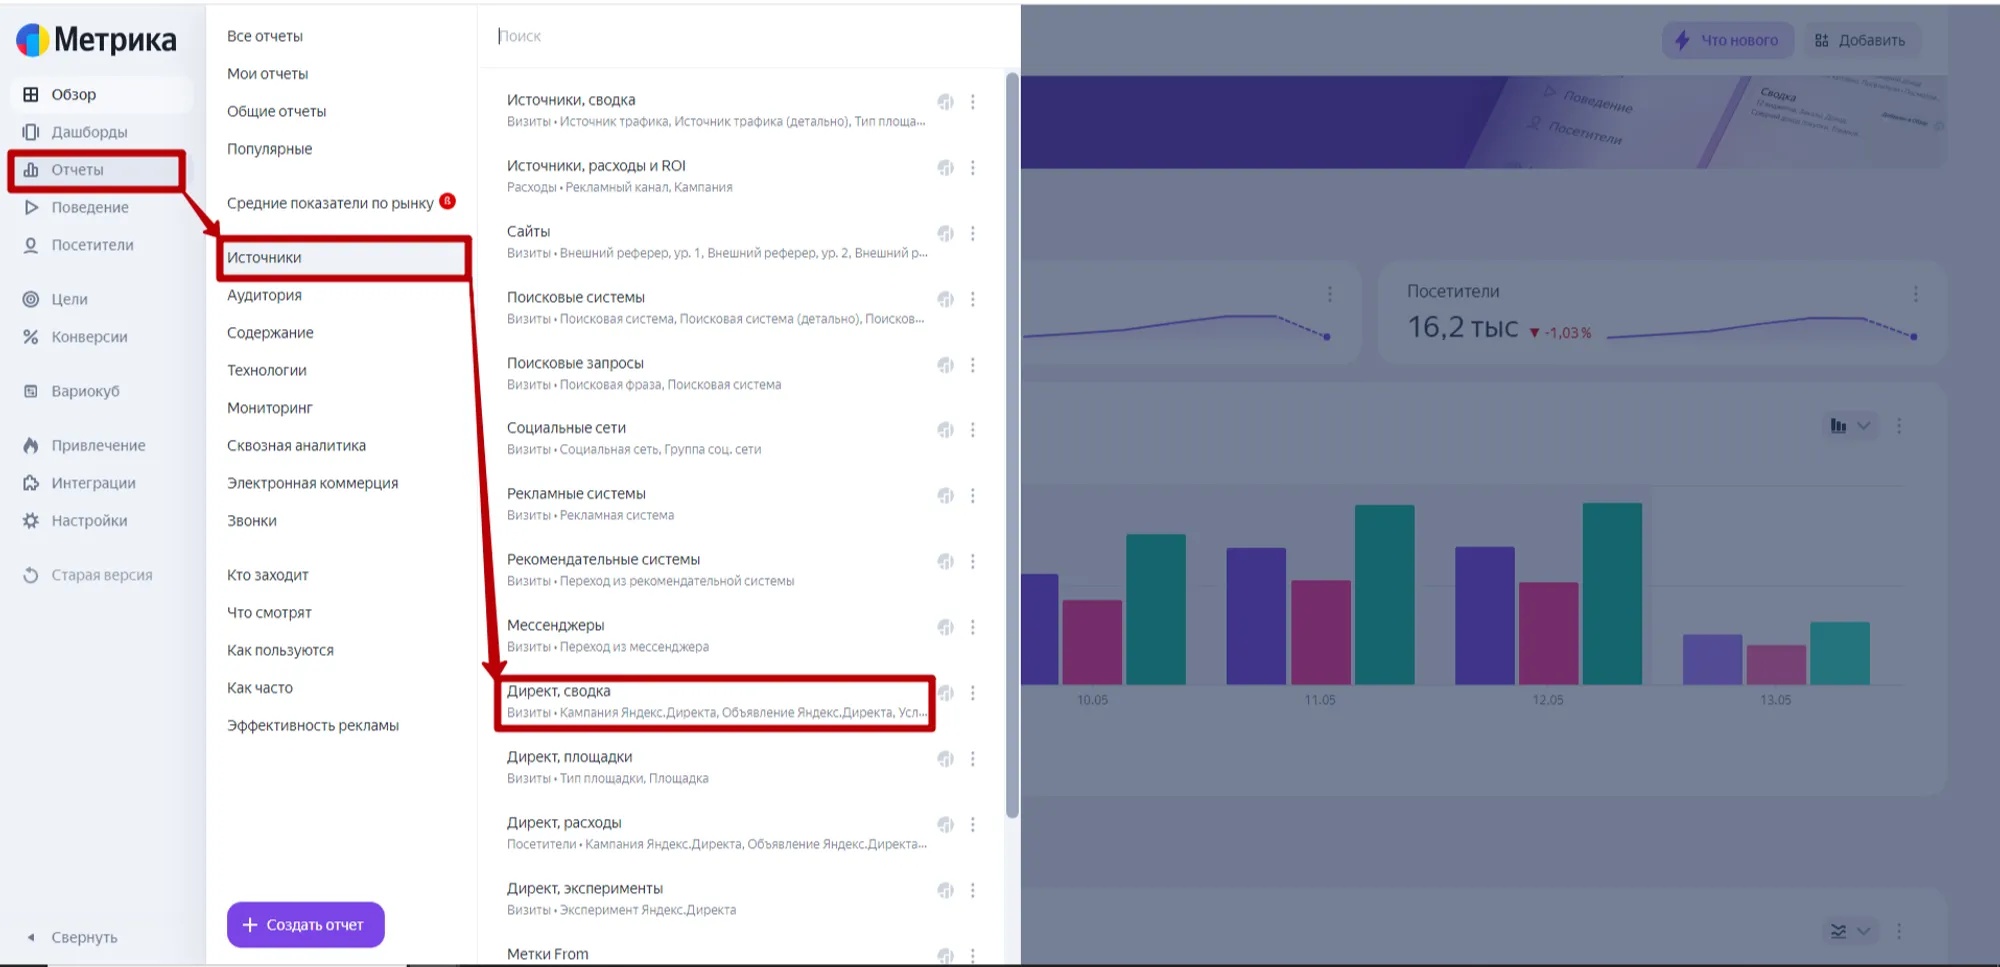Open three-dot menu for Сайты report
2000x967 pixels.
coord(972,234)
